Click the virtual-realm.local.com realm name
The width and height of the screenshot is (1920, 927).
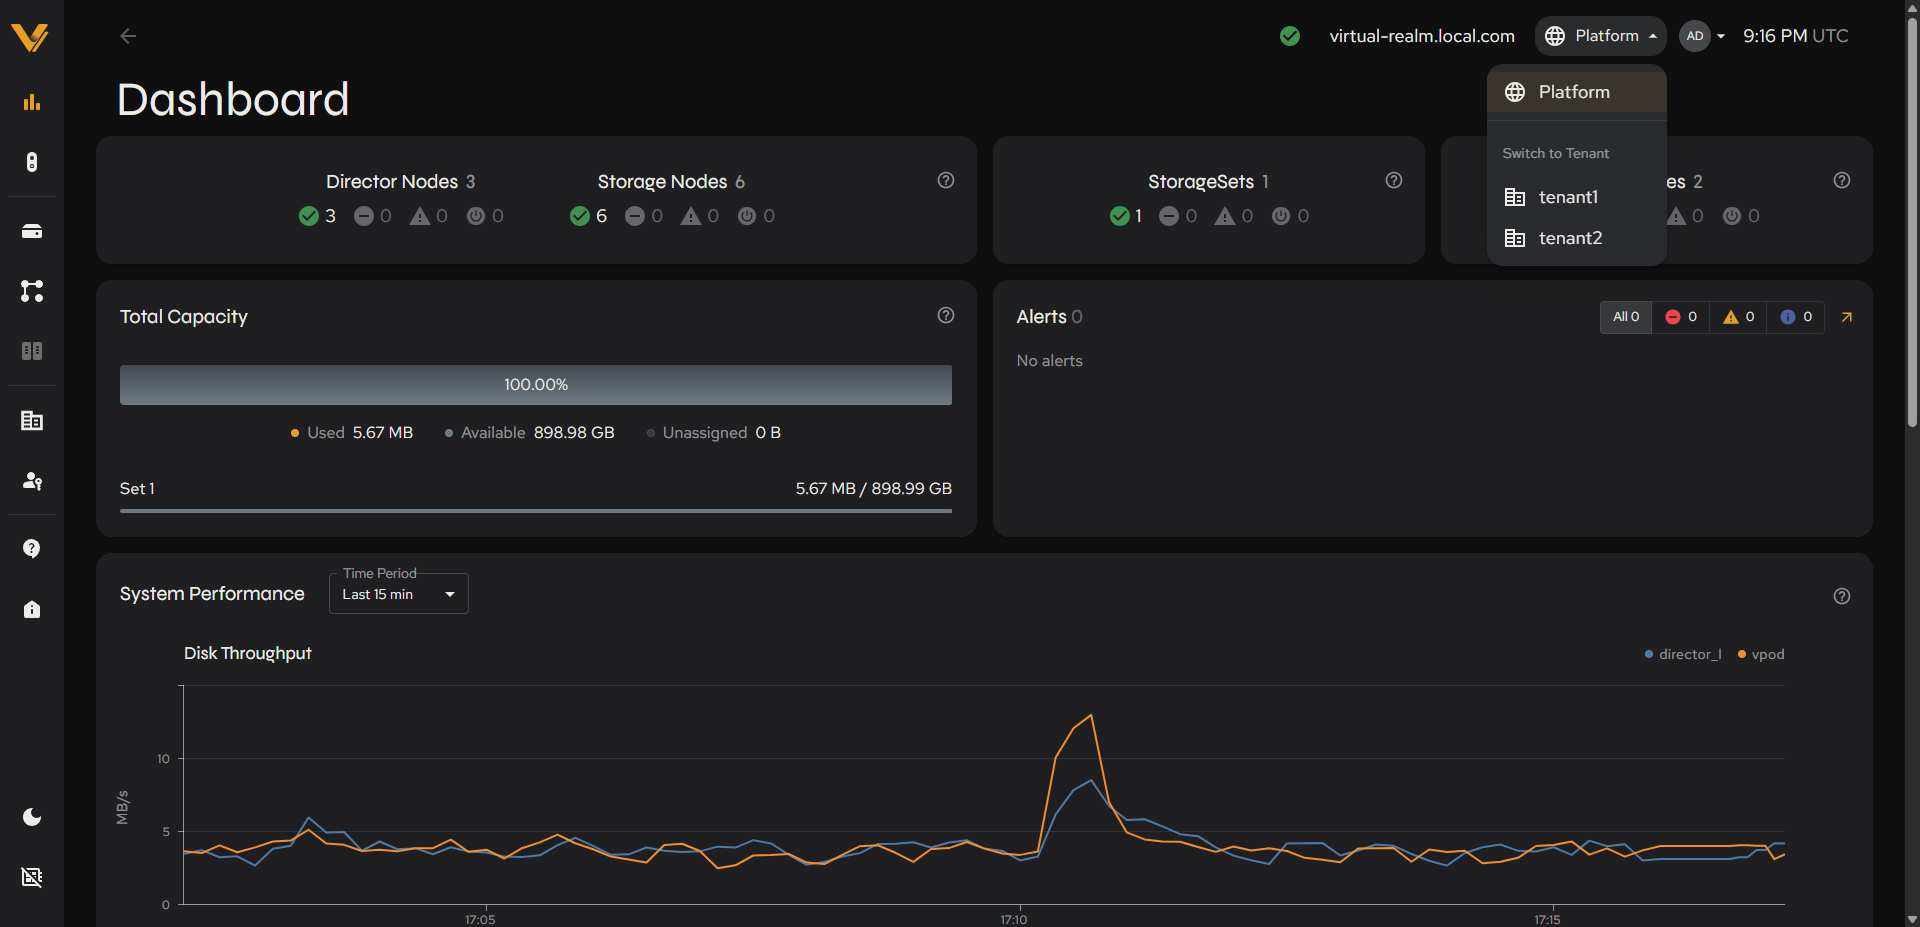[x=1422, y=36]
